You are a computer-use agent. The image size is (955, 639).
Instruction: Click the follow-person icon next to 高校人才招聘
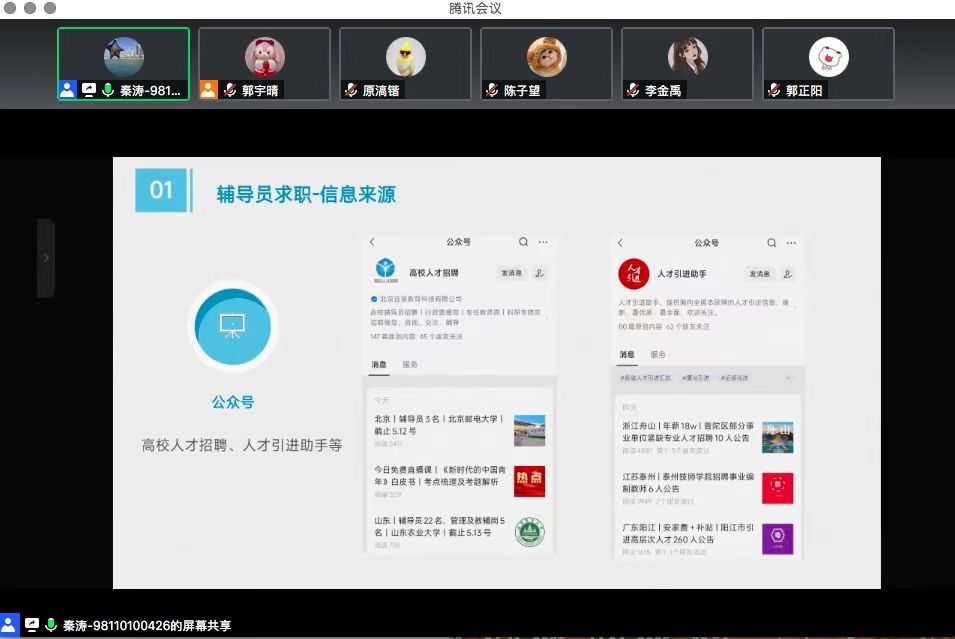[540, 272]
